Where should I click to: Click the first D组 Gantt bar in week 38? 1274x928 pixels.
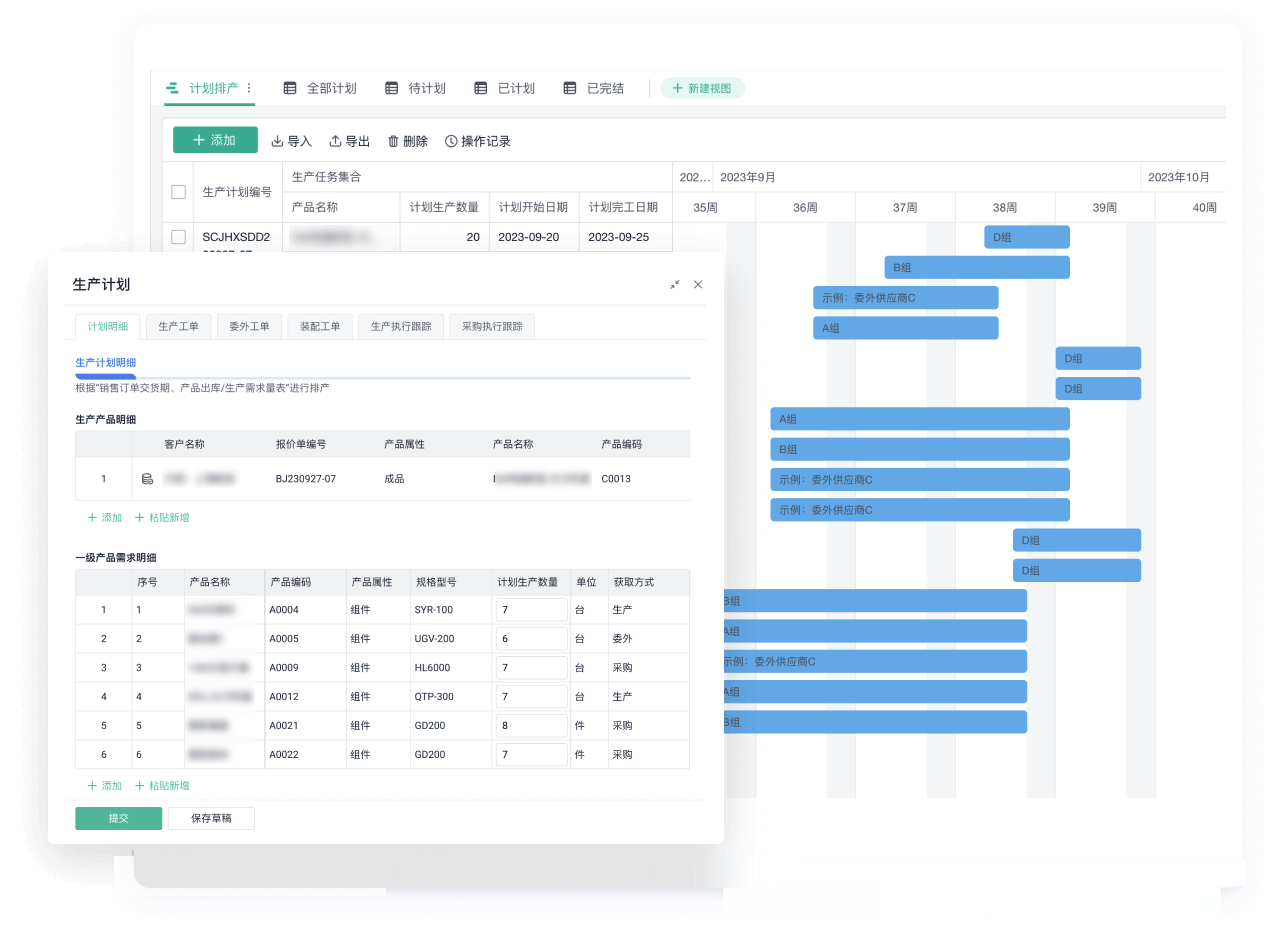coord(1027,237)
